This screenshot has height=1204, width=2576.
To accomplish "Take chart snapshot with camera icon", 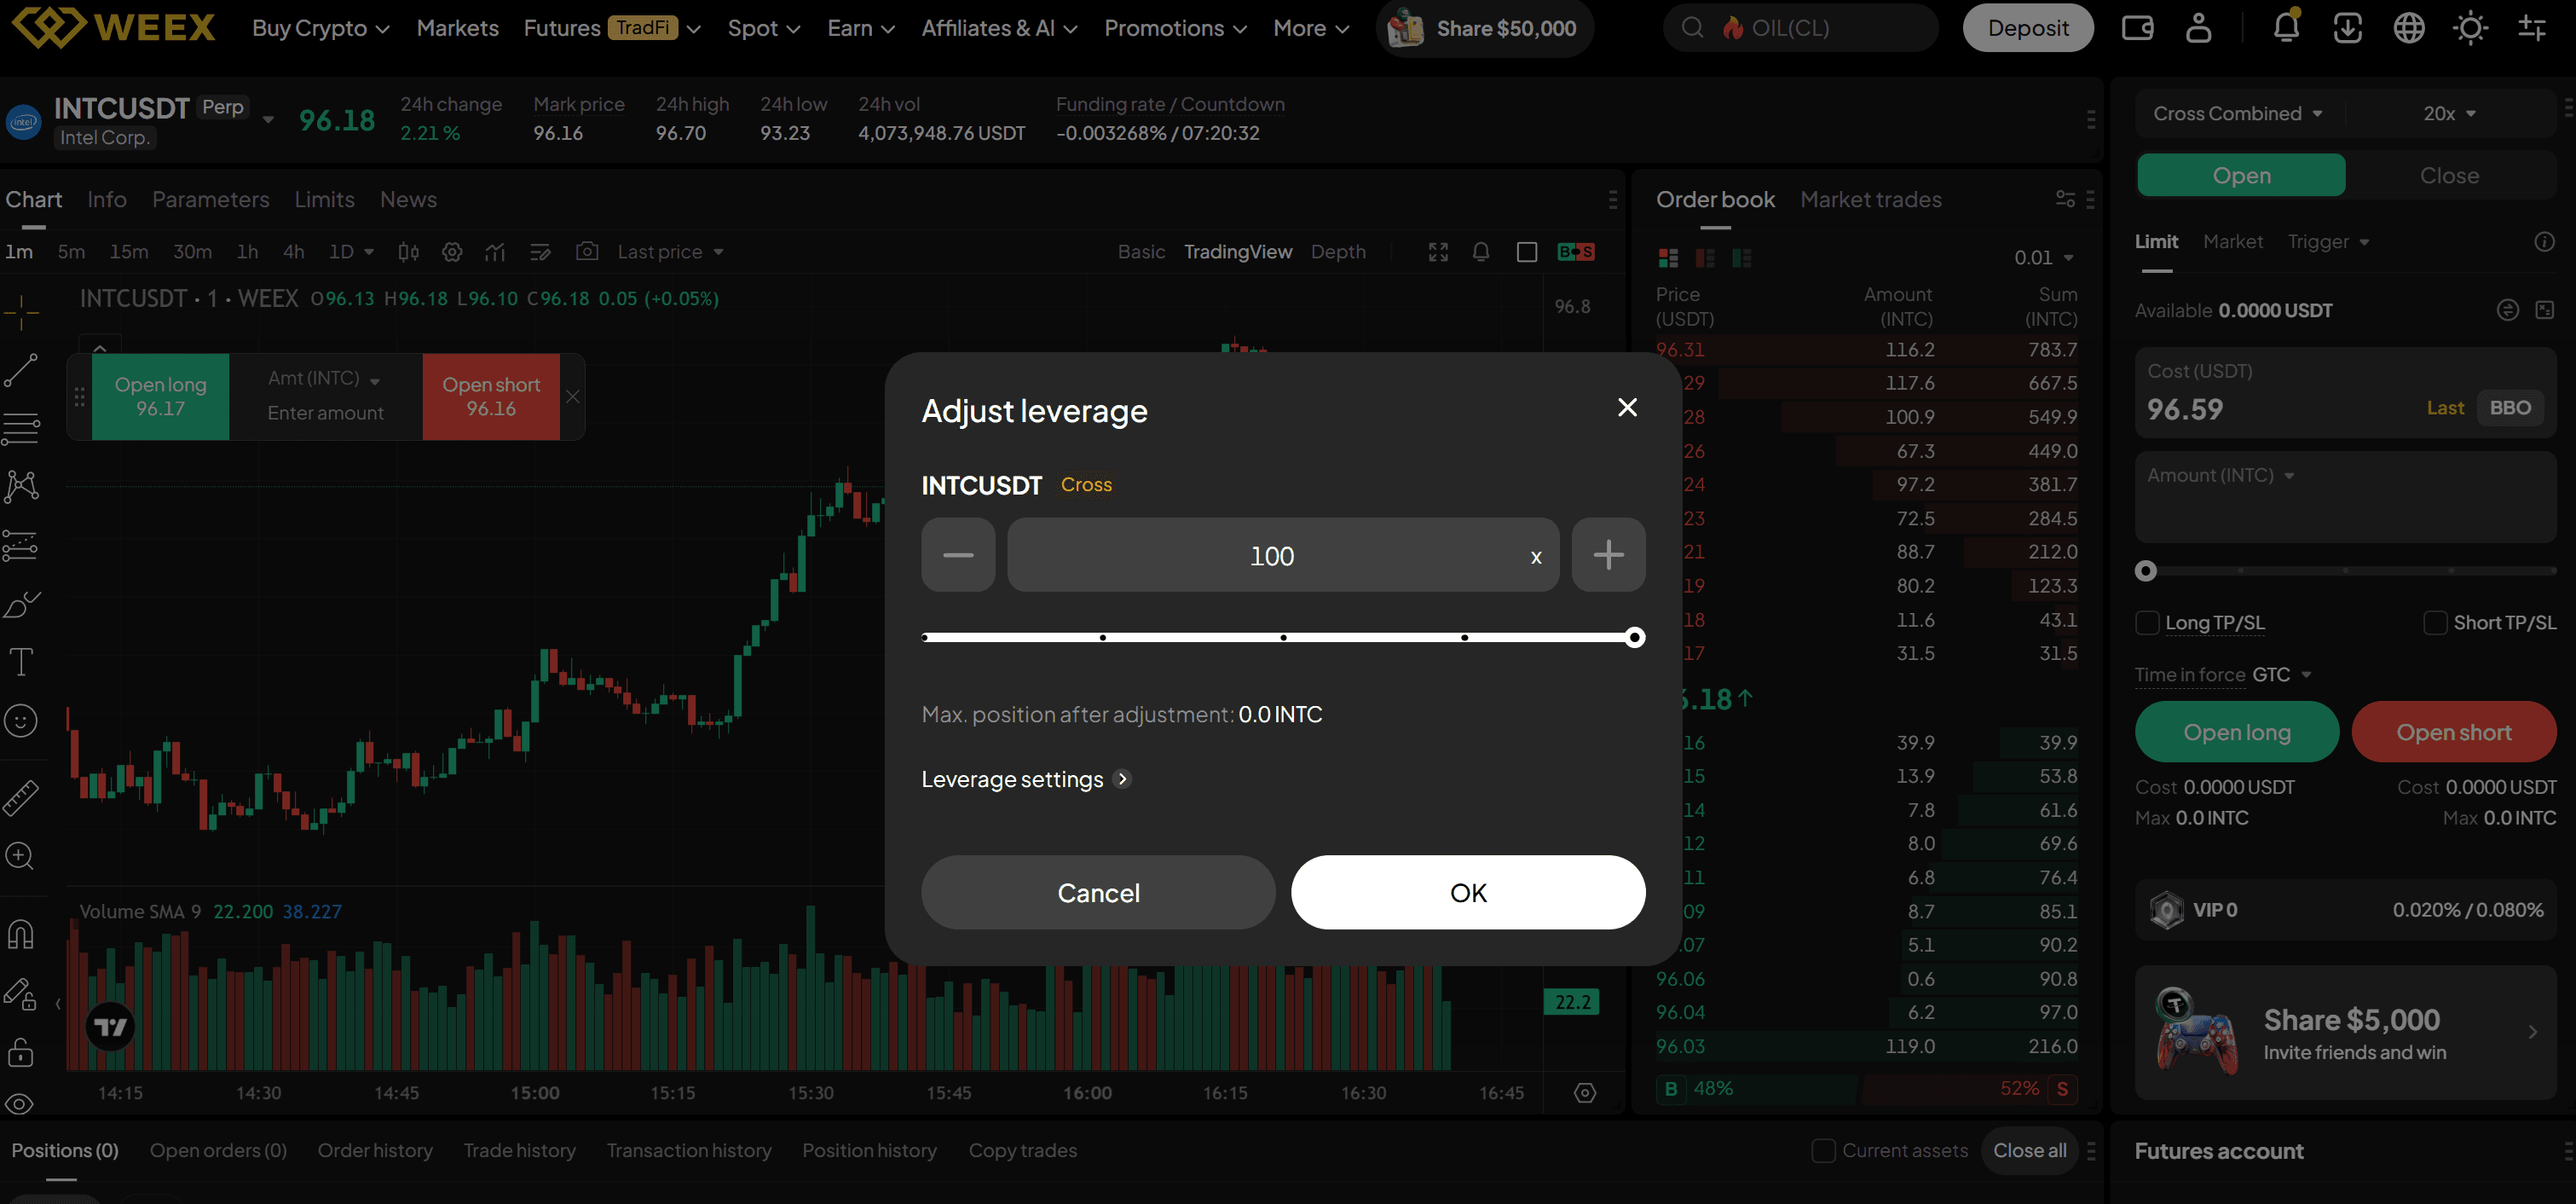I will 587,251.
